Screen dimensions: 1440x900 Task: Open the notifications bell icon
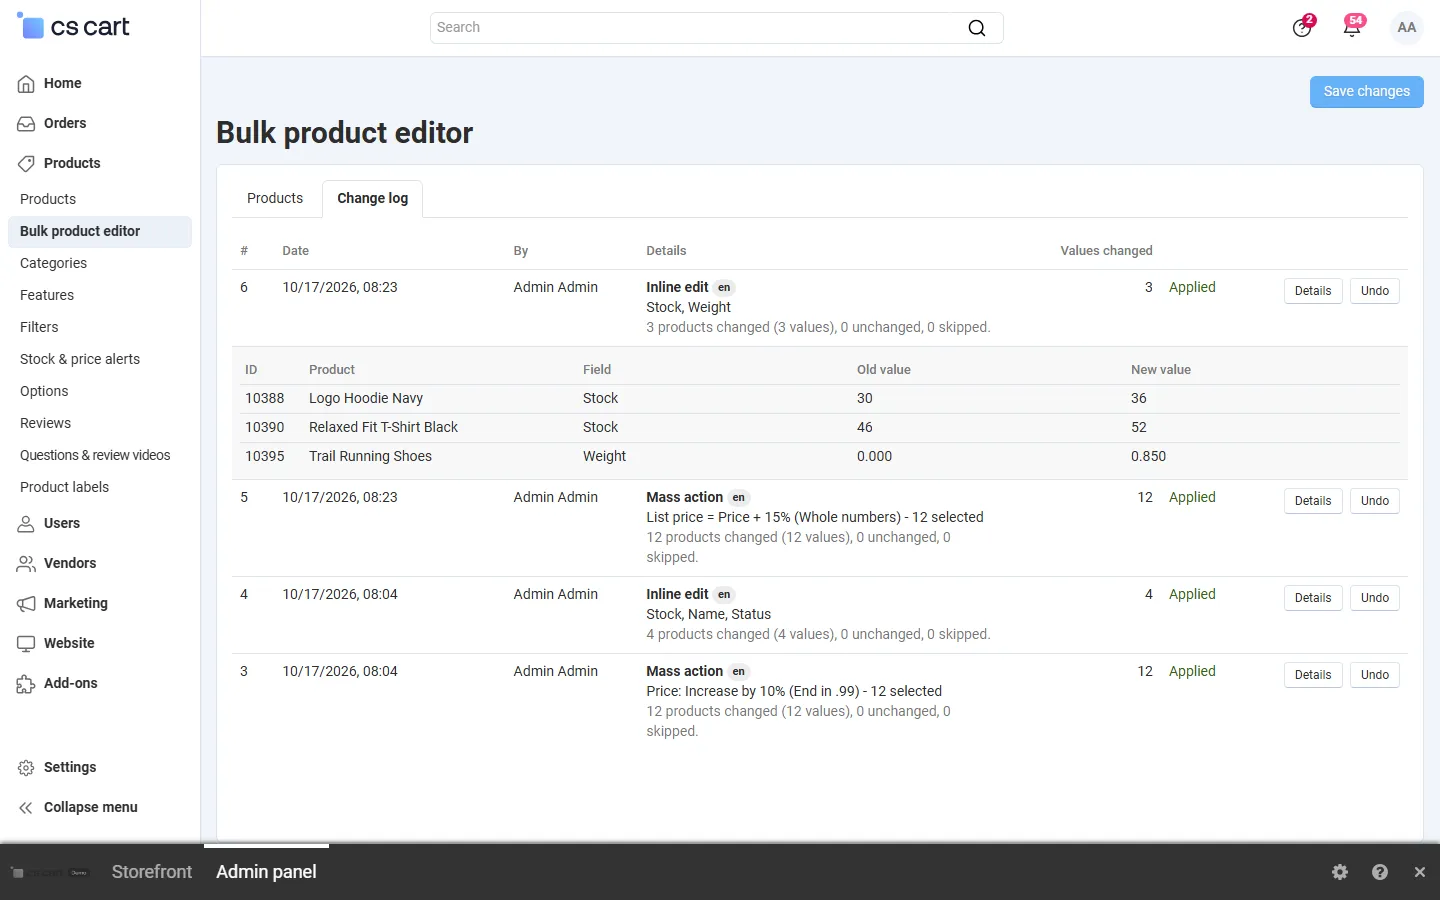(x=1352, y=27)
